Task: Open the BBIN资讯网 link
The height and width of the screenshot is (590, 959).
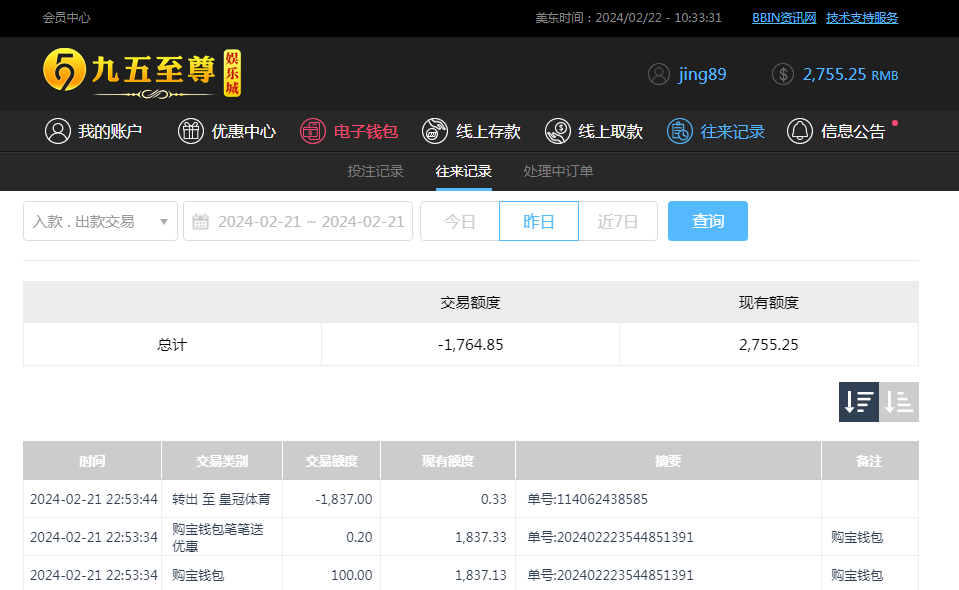Action: click(x=784, y=17)
